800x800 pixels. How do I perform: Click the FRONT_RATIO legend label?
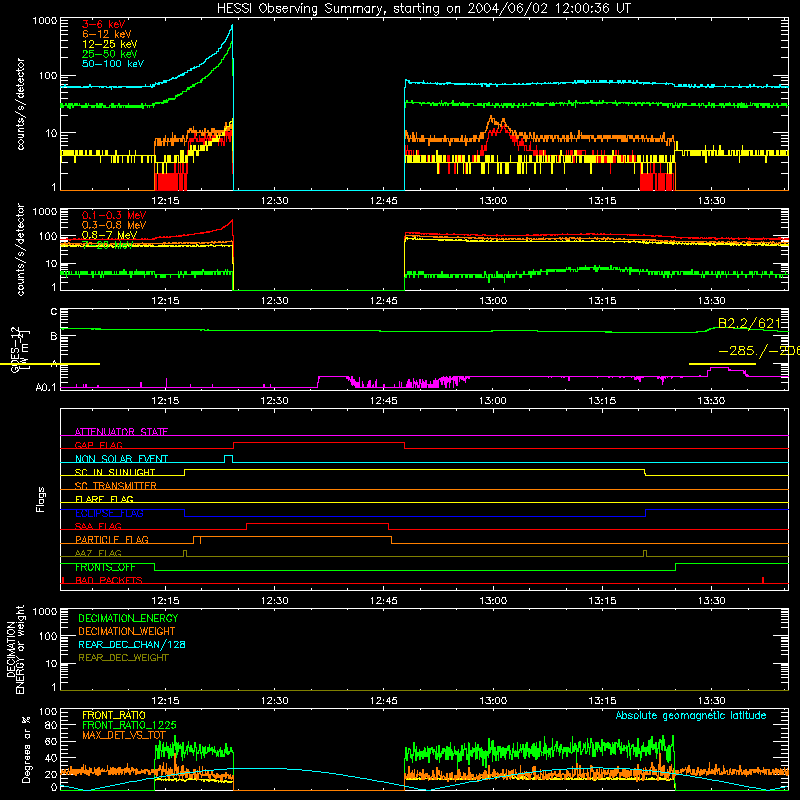114,715
